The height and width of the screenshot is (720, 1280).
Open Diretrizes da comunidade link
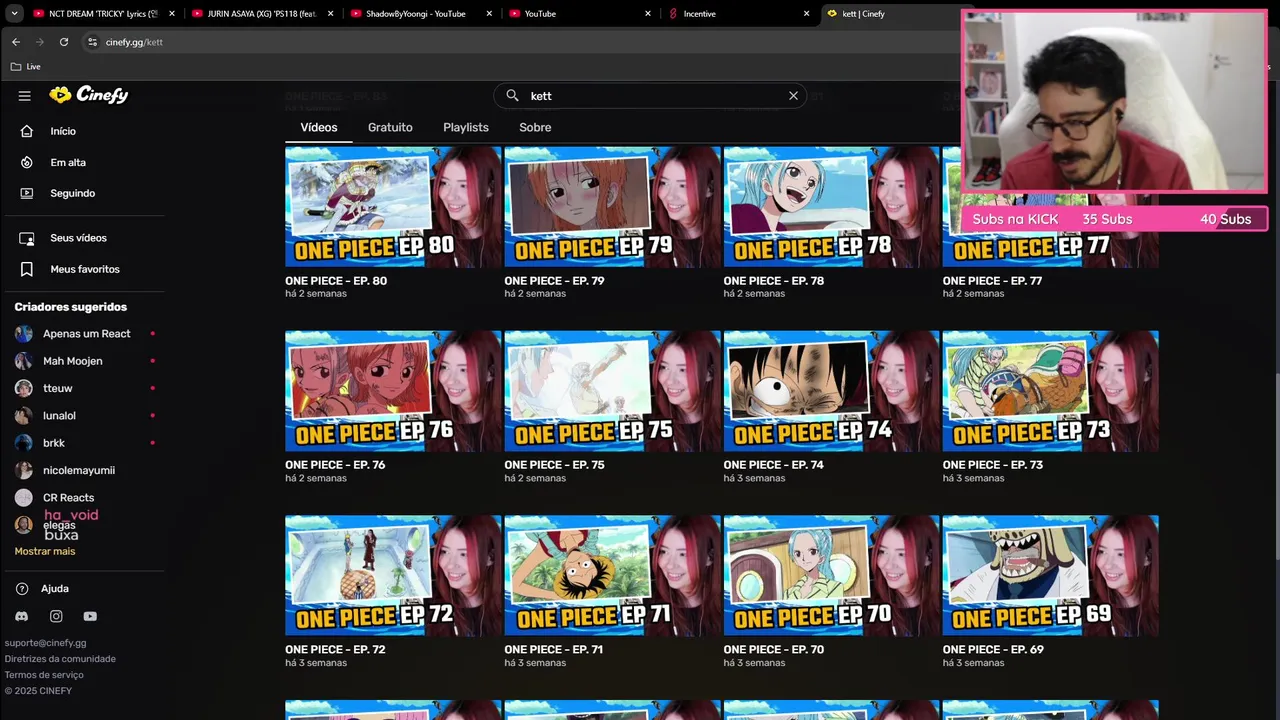60,659
